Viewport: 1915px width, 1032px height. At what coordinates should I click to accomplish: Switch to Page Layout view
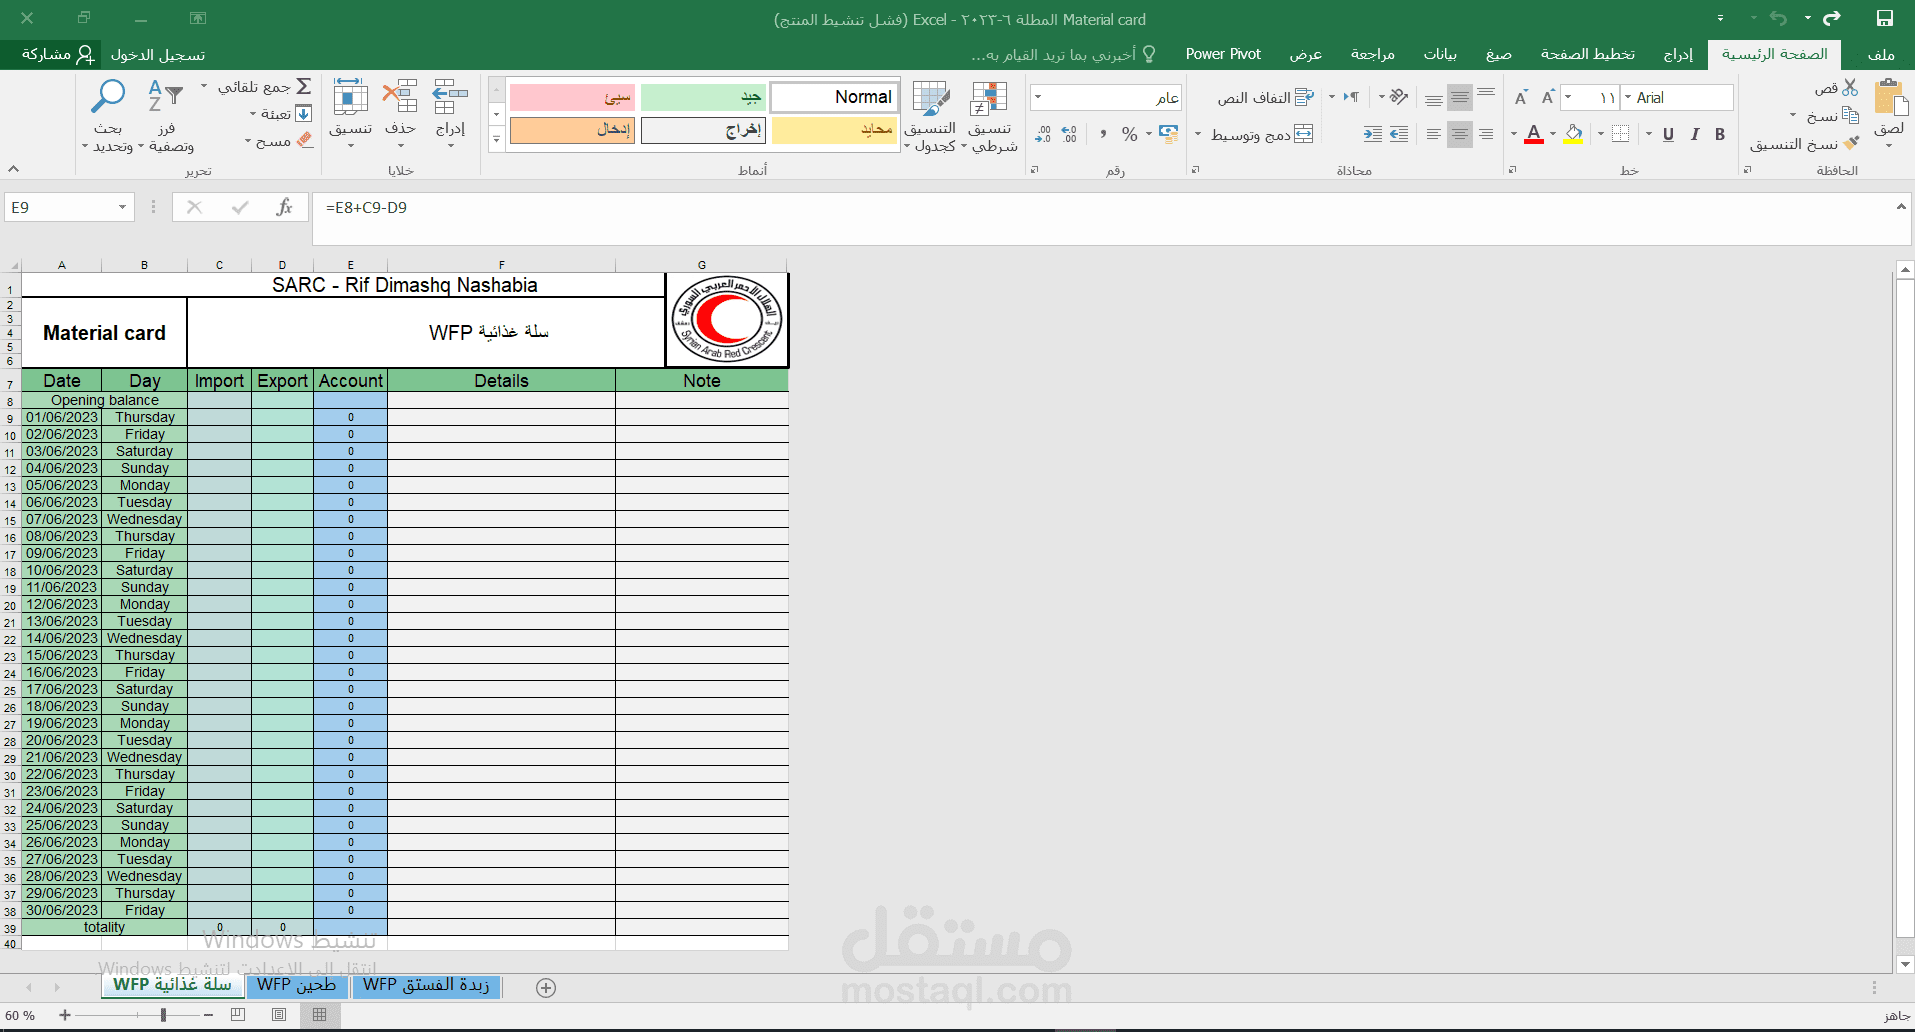pyautogui.click(x=279, y=1015)
